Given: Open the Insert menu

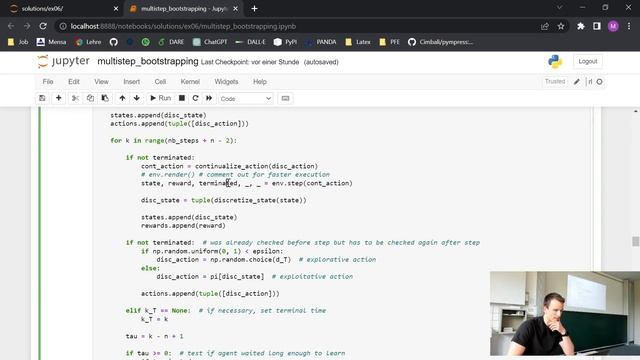Looking at the screenshot, I should coord(131,82).
